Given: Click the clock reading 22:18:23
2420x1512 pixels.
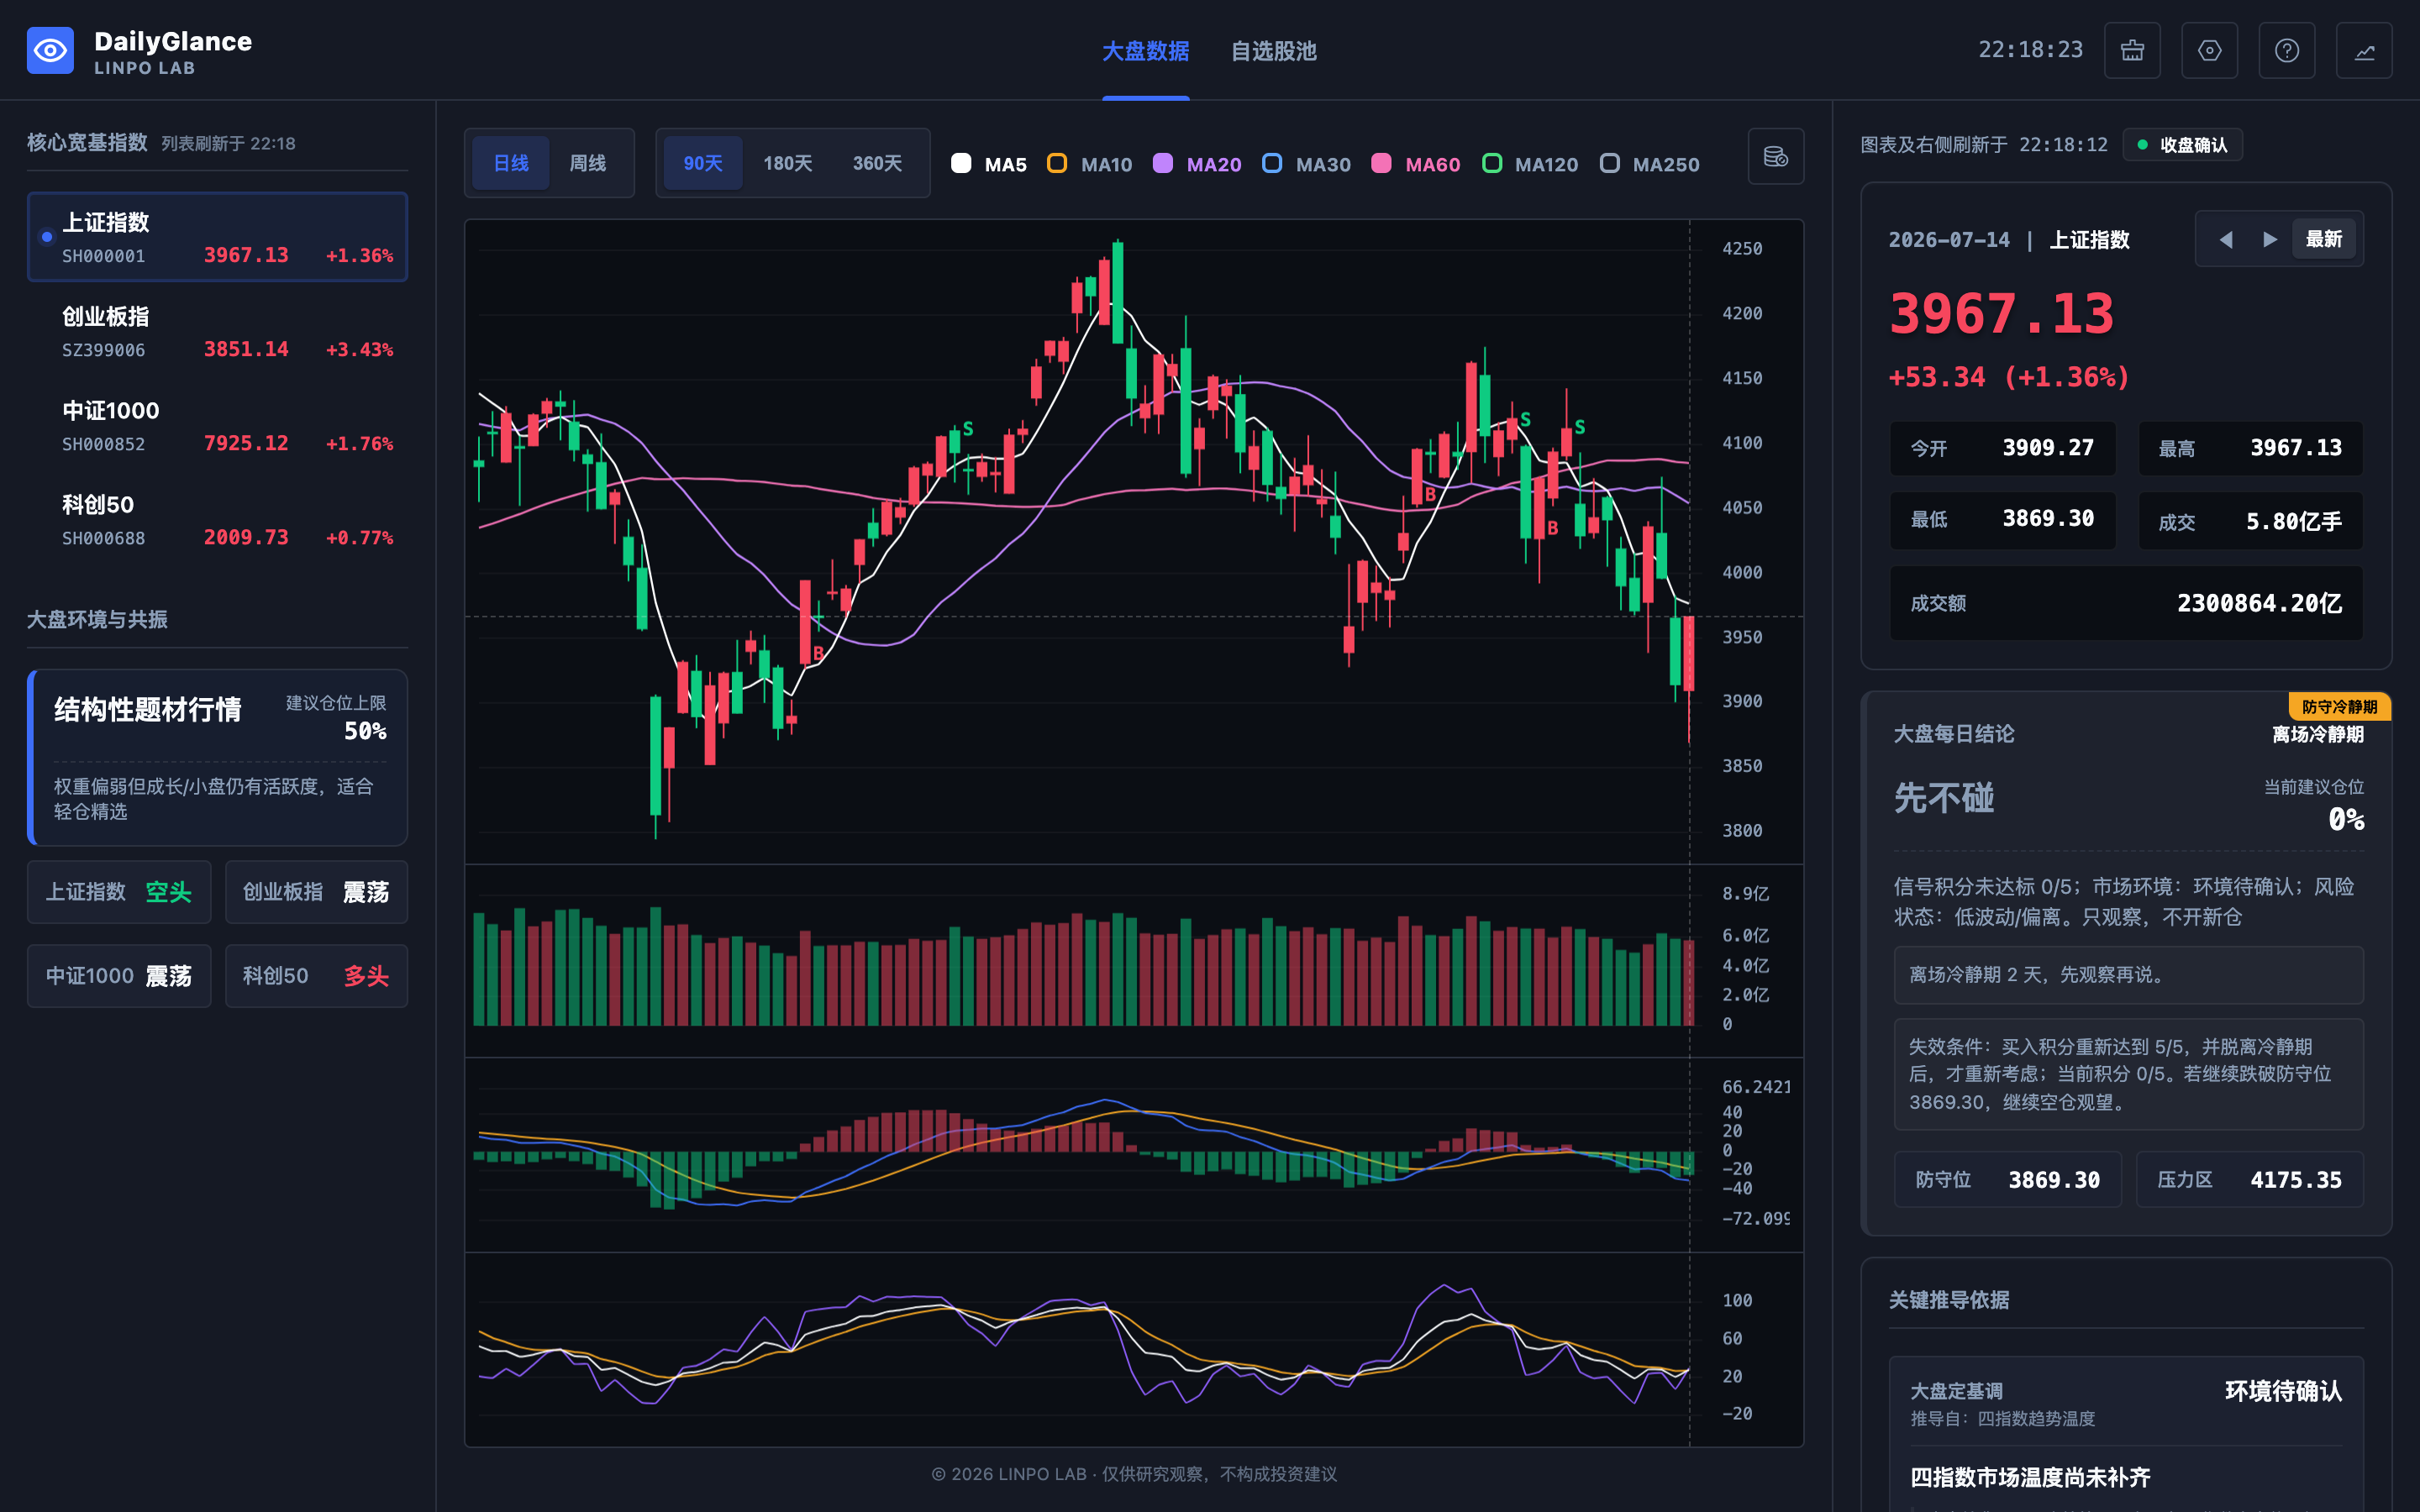Looking at the screenshot, I should (2030, 50).
